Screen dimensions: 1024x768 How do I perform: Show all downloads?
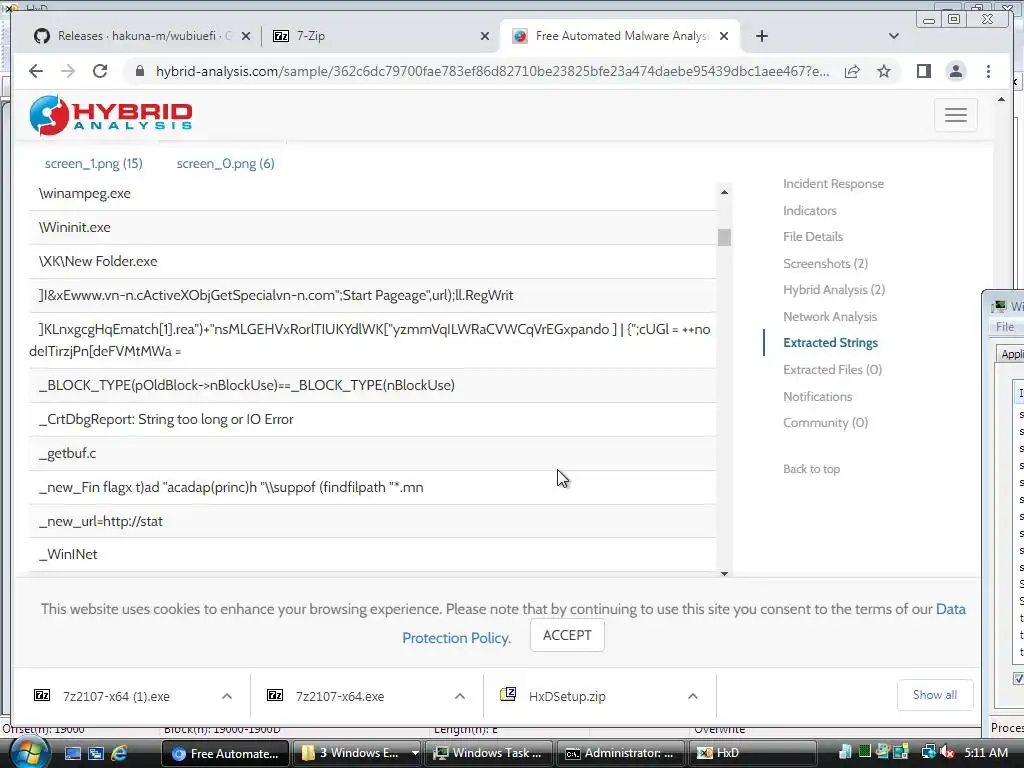935,695
